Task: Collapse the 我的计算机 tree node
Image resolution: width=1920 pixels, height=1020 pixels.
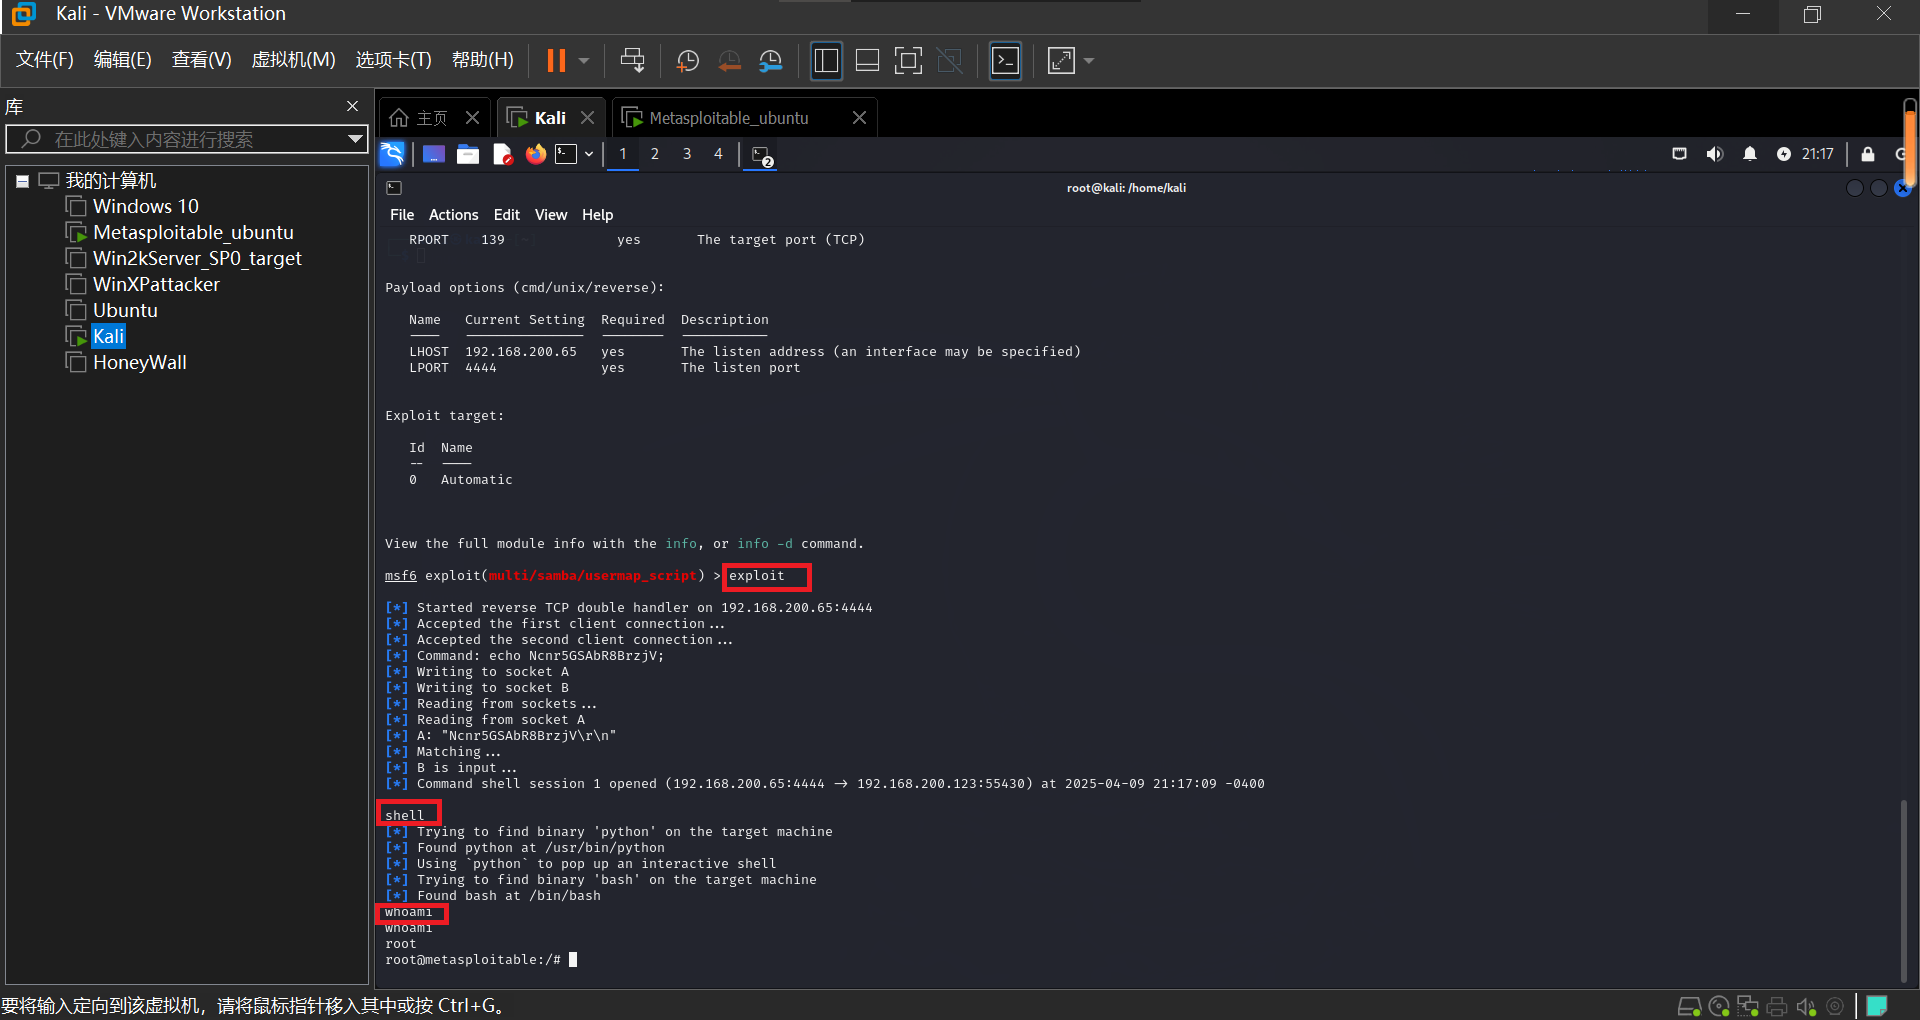Action: tap(22, 181)
